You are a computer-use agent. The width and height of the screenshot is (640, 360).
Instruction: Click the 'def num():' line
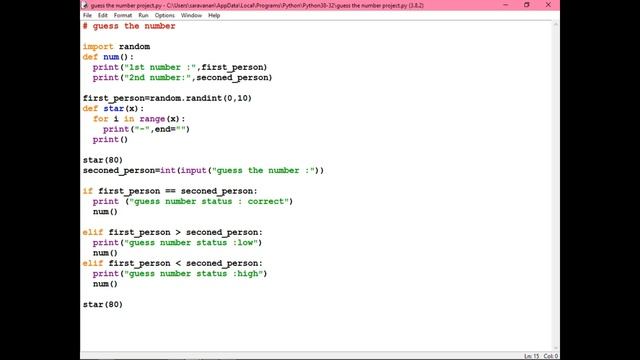108,57
